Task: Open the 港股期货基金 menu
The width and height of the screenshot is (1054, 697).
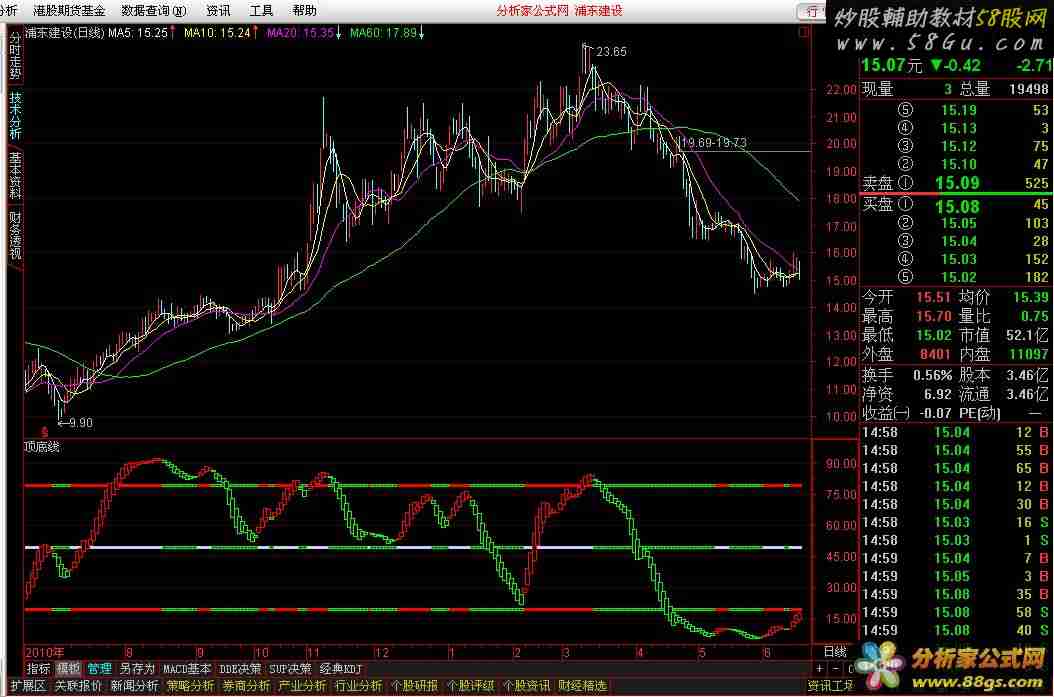Action: [x=69, y=11]
